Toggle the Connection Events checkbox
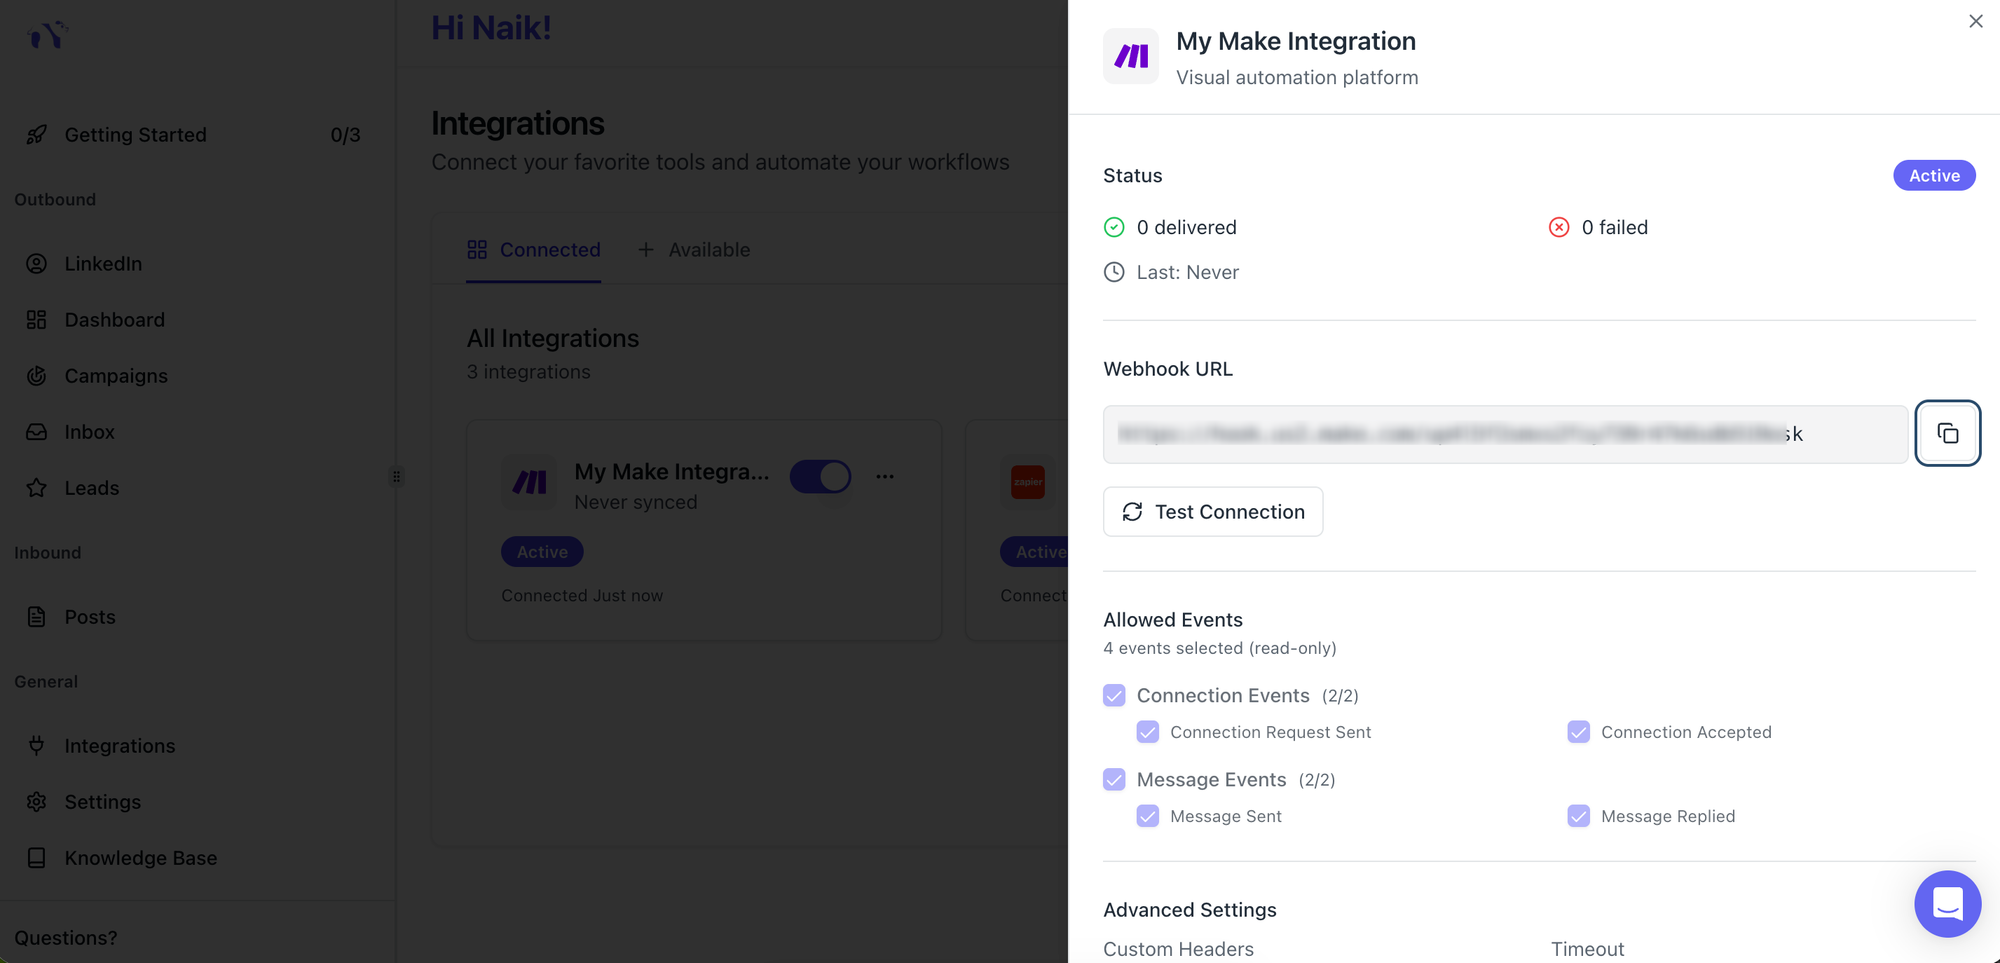 pyautogui.click(x=1114, y=696)
